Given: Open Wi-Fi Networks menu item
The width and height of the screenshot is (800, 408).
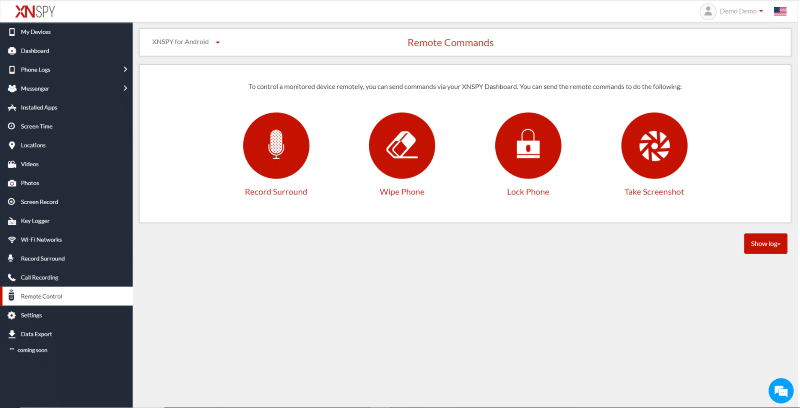Looking at the screenshot, I should 66,240.
